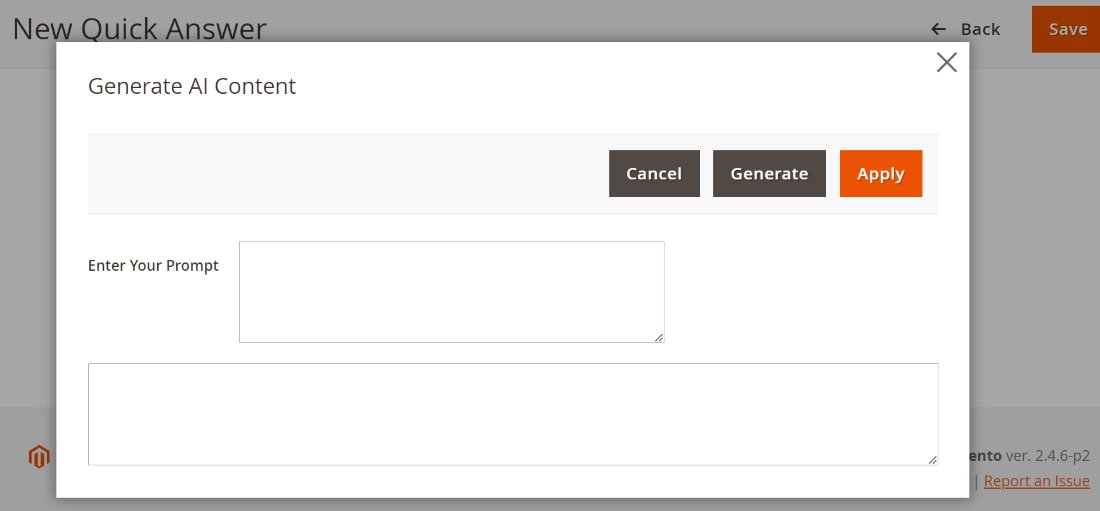Click the back arrow icon
1100x511 pixels.
pyautogui.click(x=938, y=29)
